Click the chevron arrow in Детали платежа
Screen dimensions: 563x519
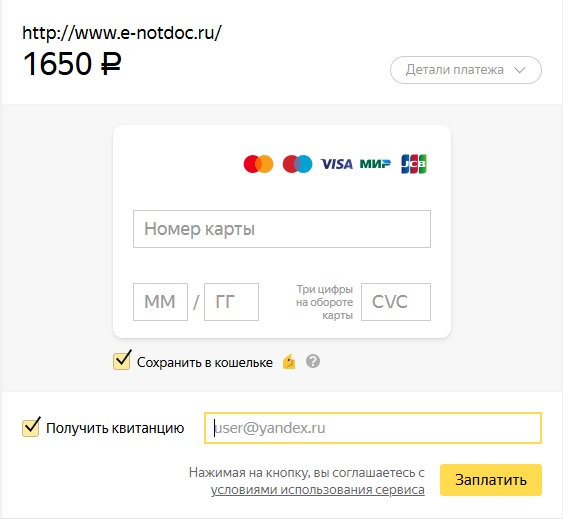click(520, 70)
